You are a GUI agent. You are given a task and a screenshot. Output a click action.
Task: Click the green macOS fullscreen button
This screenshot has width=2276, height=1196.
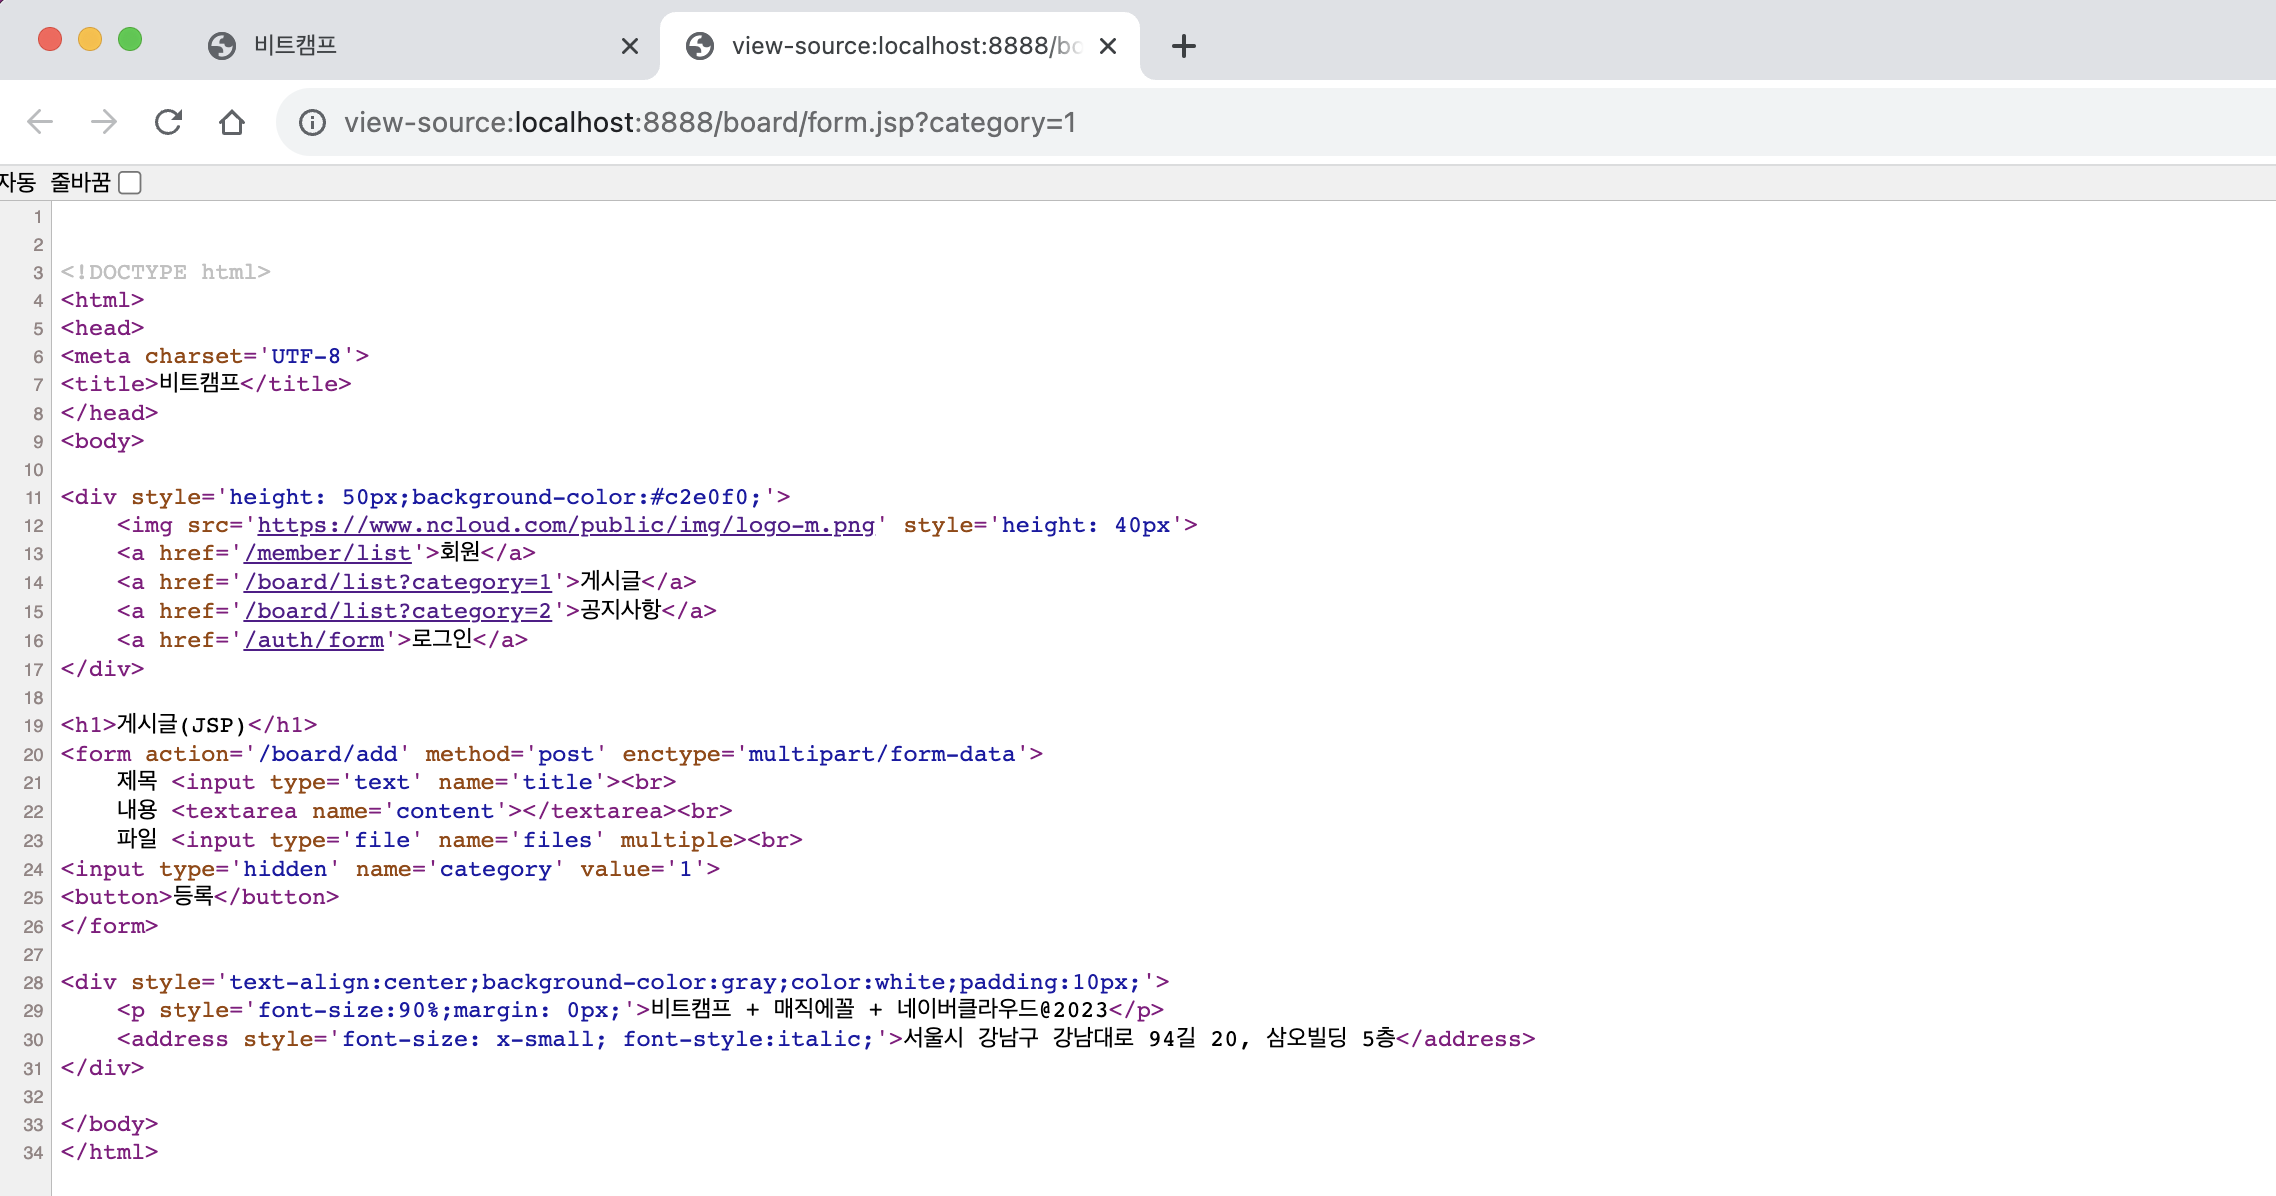pyautogui.click(x=130, y=39)
